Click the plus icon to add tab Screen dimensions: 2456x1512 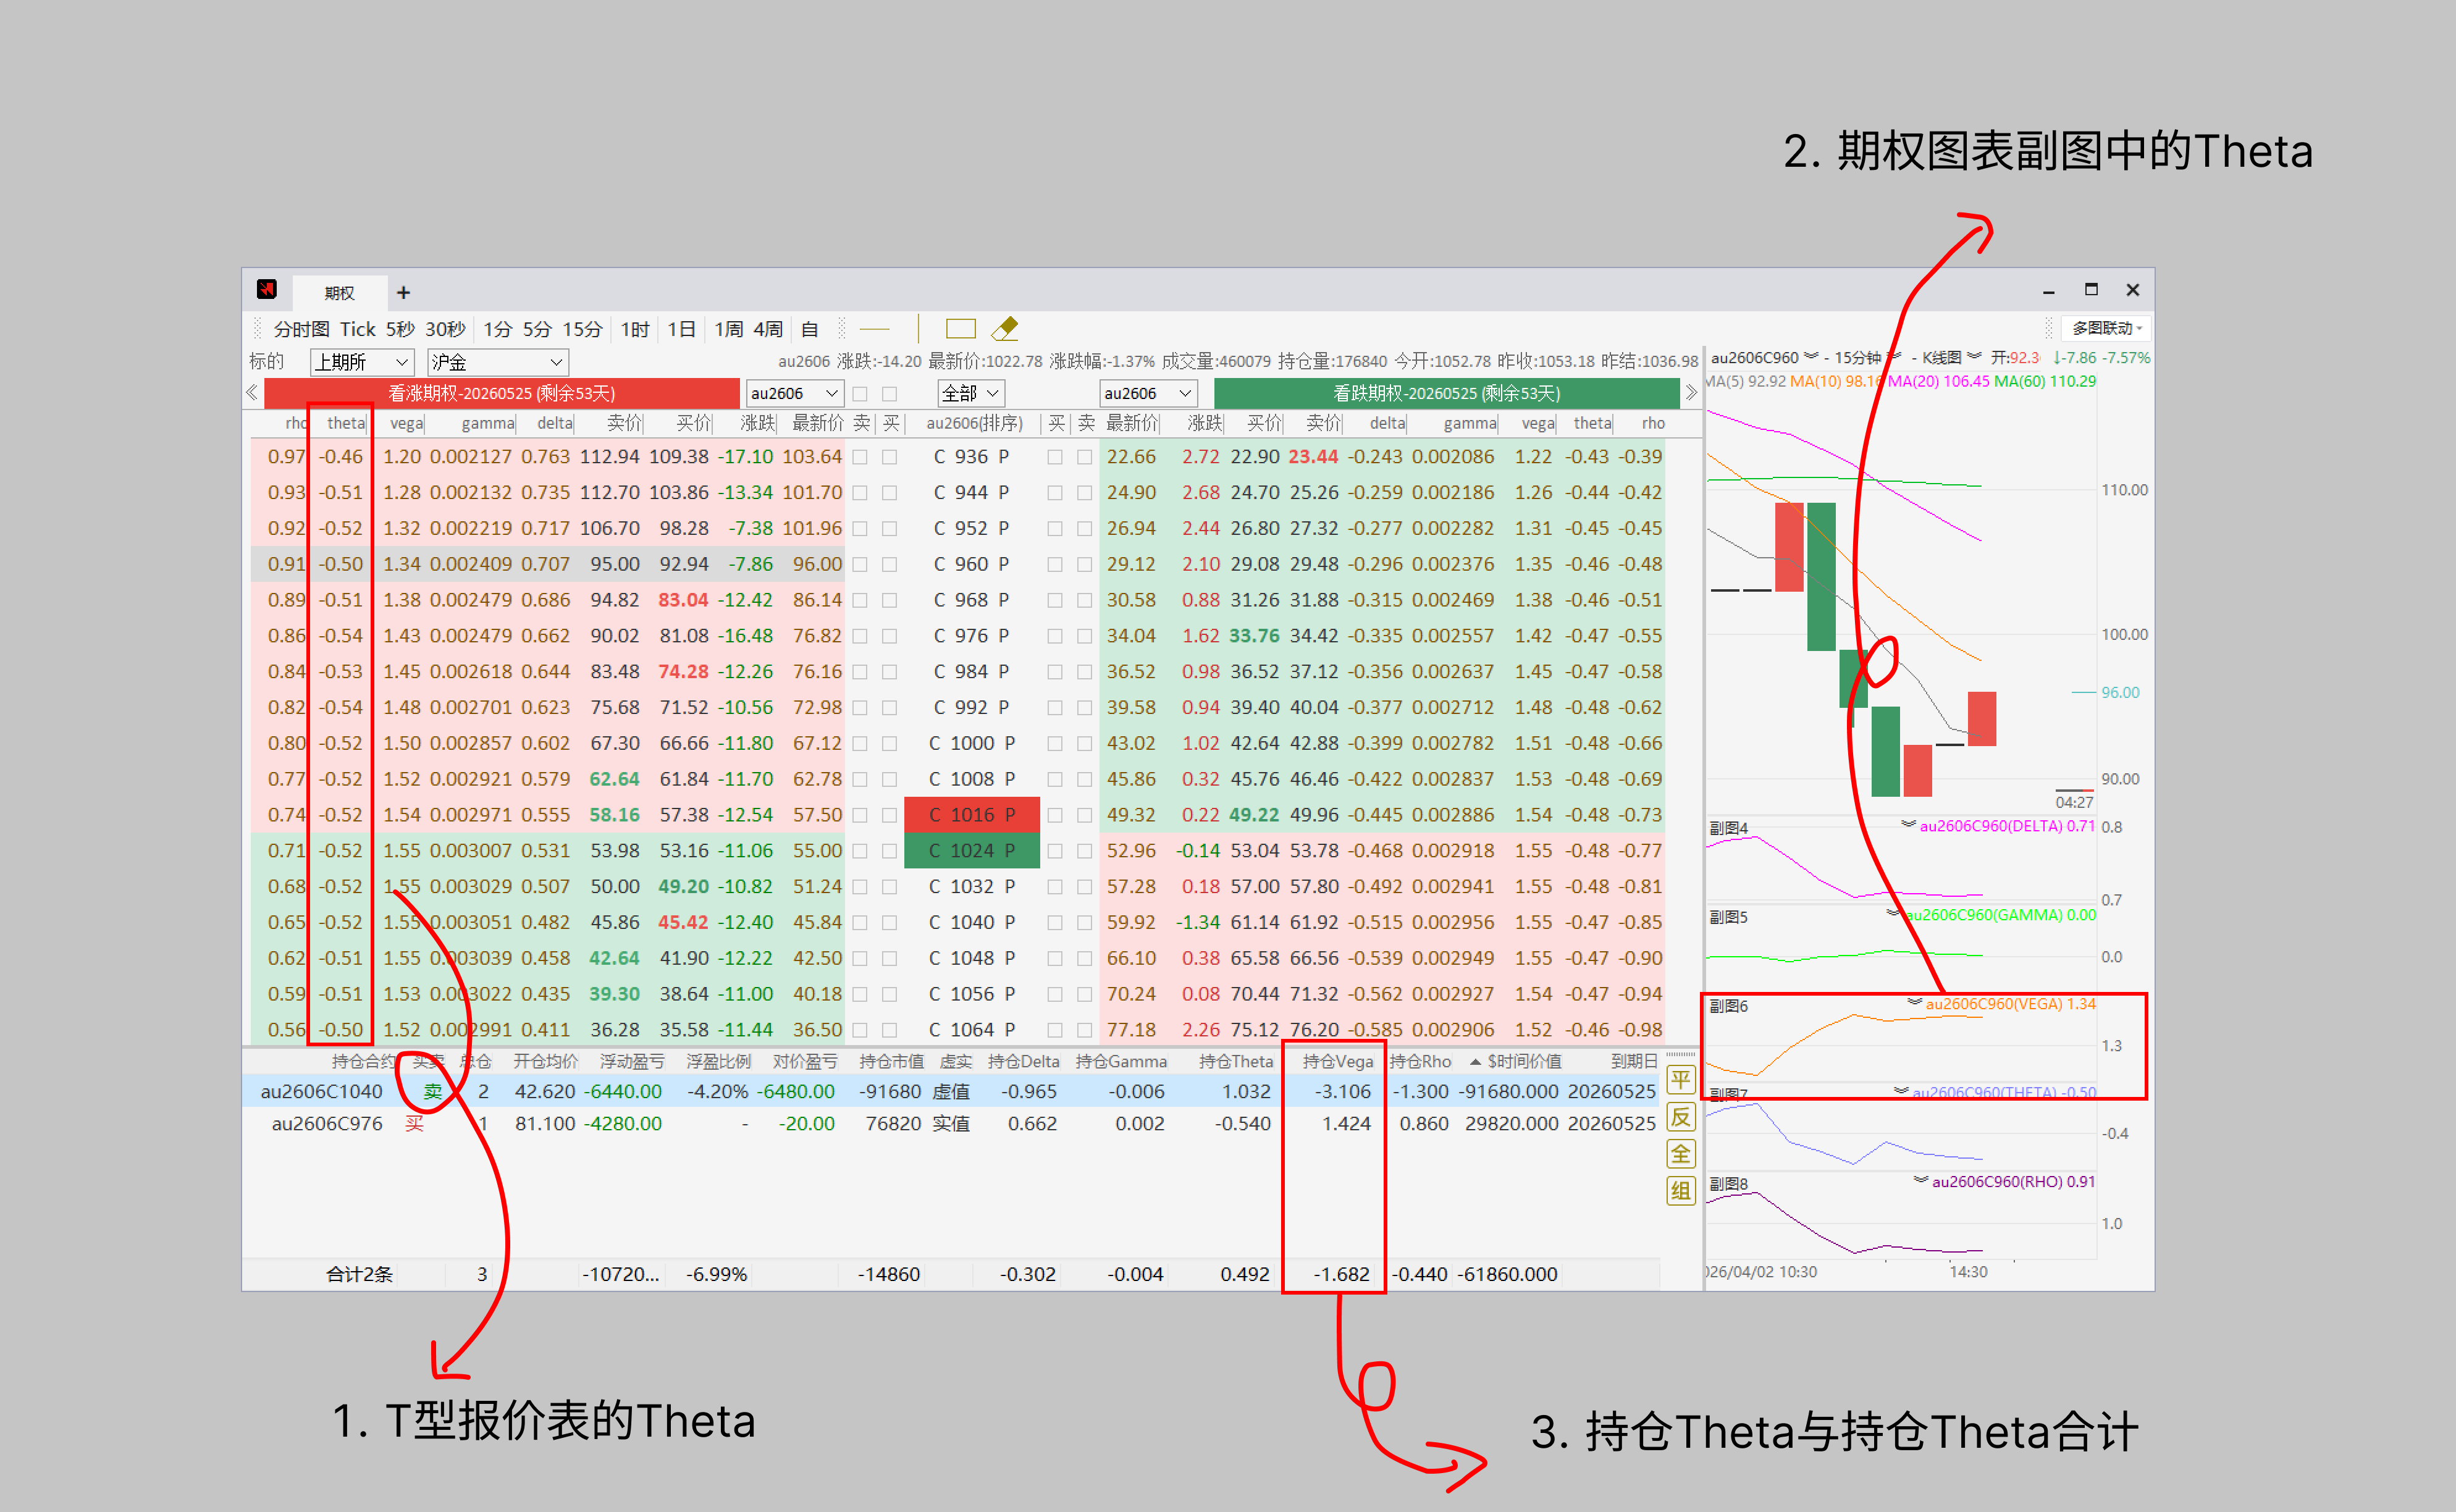click(x=403, y=292)
